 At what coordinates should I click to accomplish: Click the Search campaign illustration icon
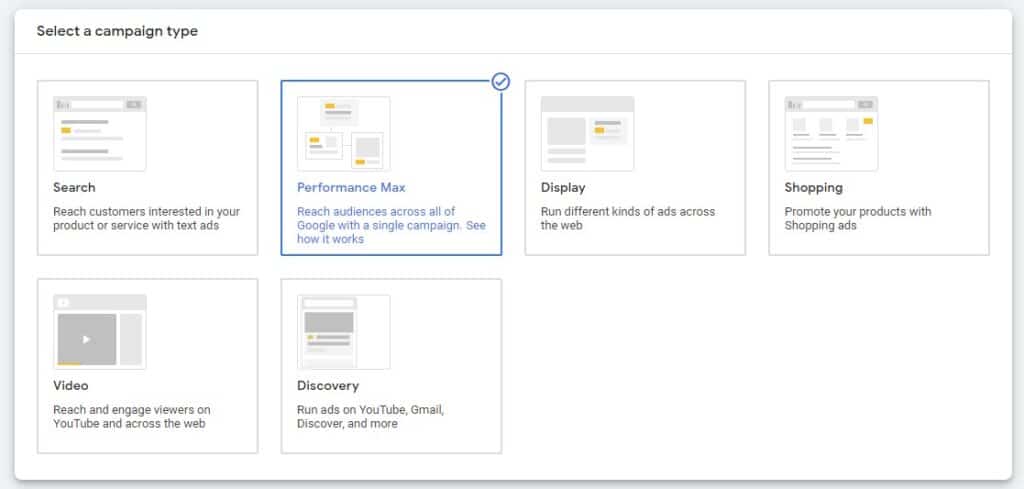[100, 134]
